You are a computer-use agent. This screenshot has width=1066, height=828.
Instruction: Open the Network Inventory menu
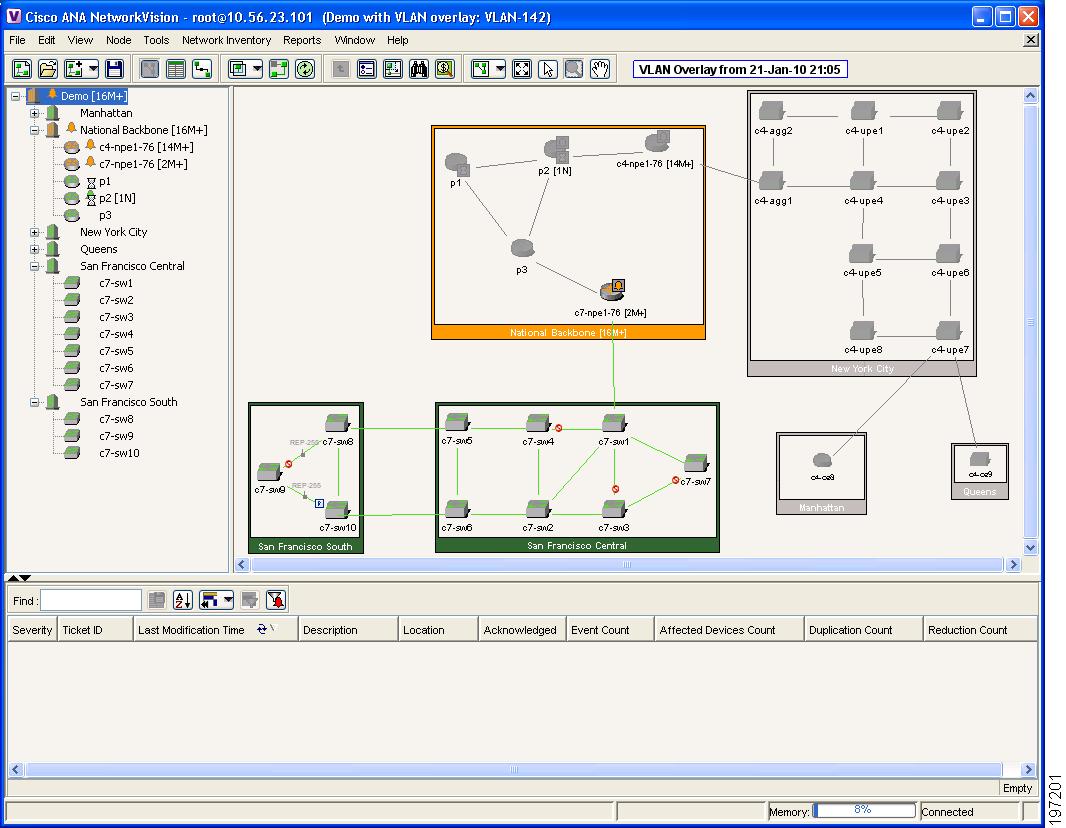(x=226, y=41)
